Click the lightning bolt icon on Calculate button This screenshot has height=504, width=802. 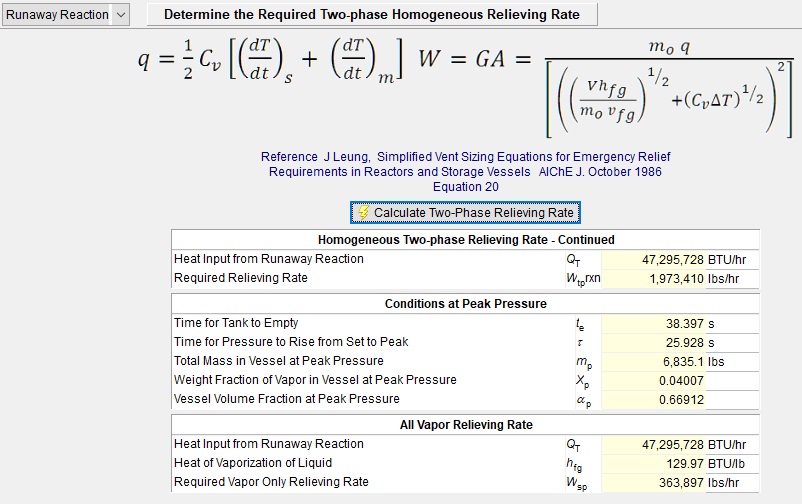[363, 213]
